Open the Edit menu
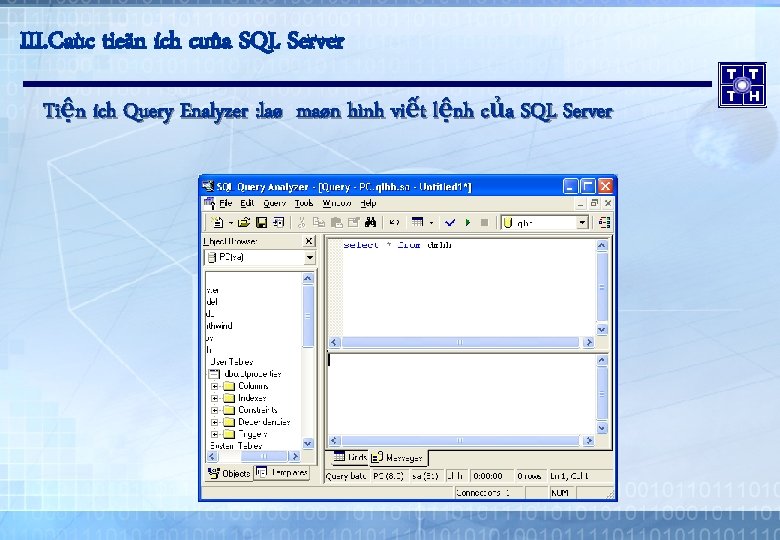The height and width of the screenshot is (540, 780). 247,203
